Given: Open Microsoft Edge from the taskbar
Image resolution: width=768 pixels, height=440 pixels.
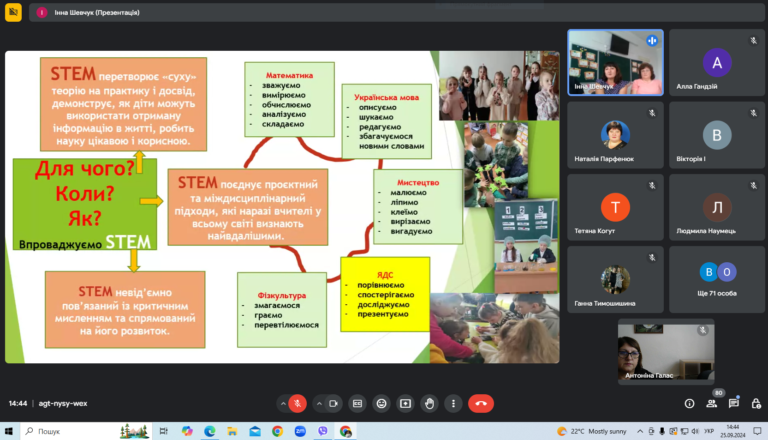Looking at the screenshot, I should pos(210,431).
